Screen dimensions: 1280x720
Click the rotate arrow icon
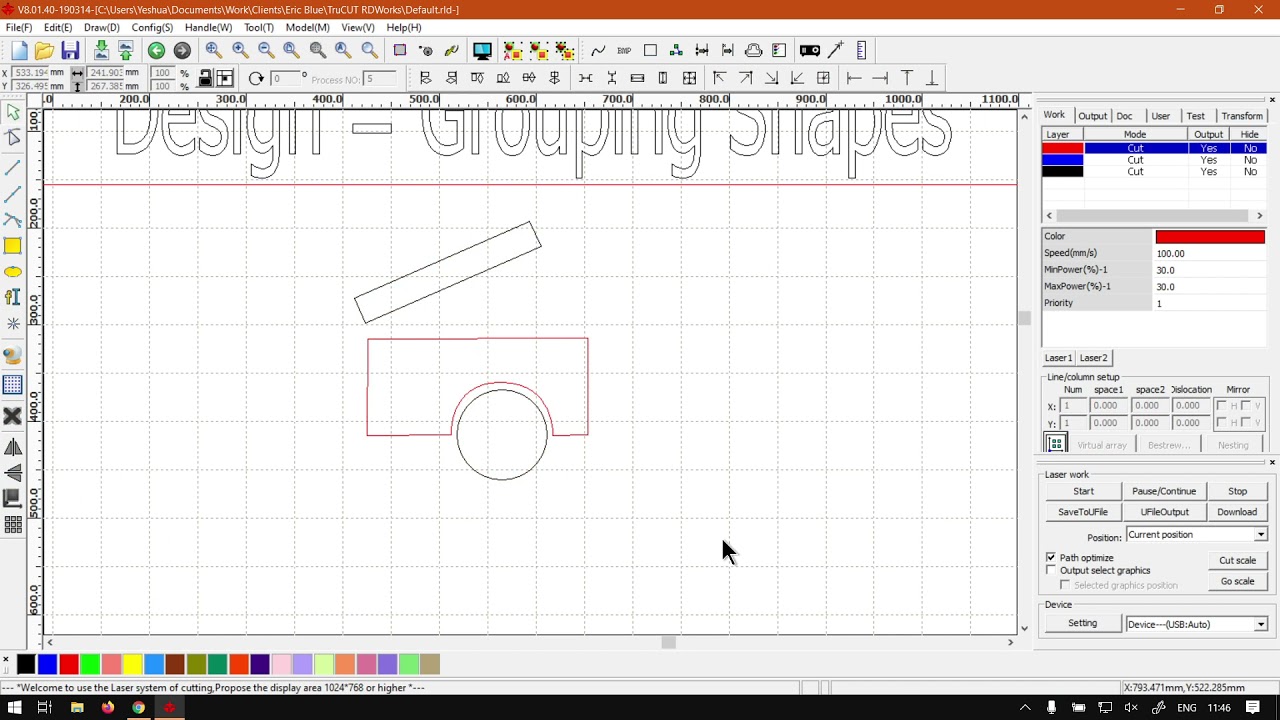(x=256, y=78)
